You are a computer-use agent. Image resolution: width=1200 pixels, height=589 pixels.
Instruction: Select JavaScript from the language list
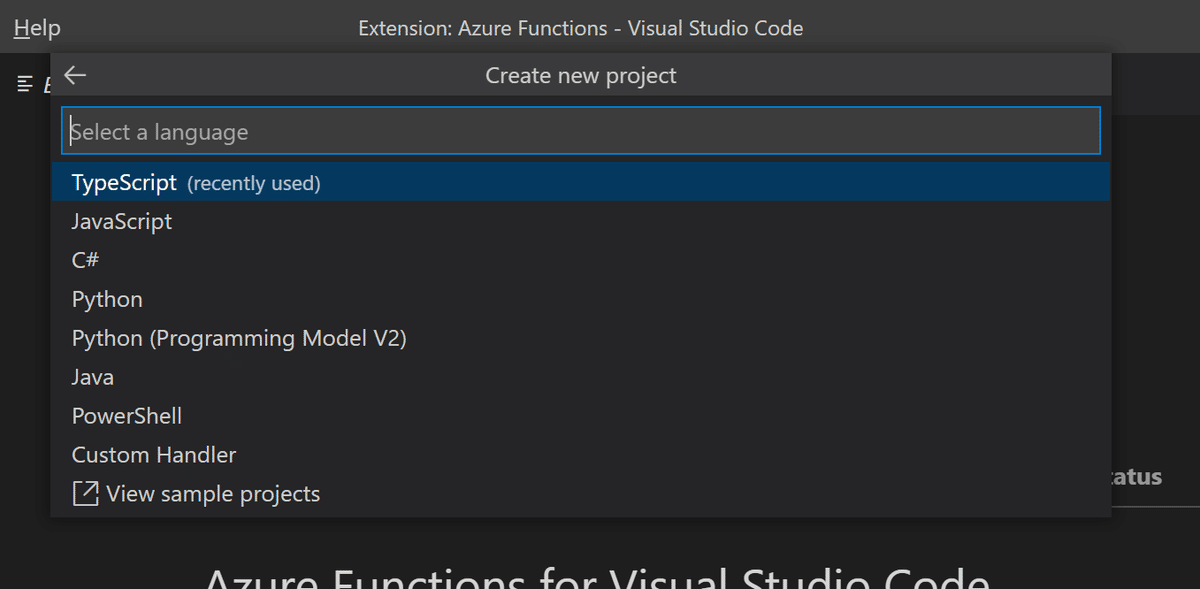(121, 221)
